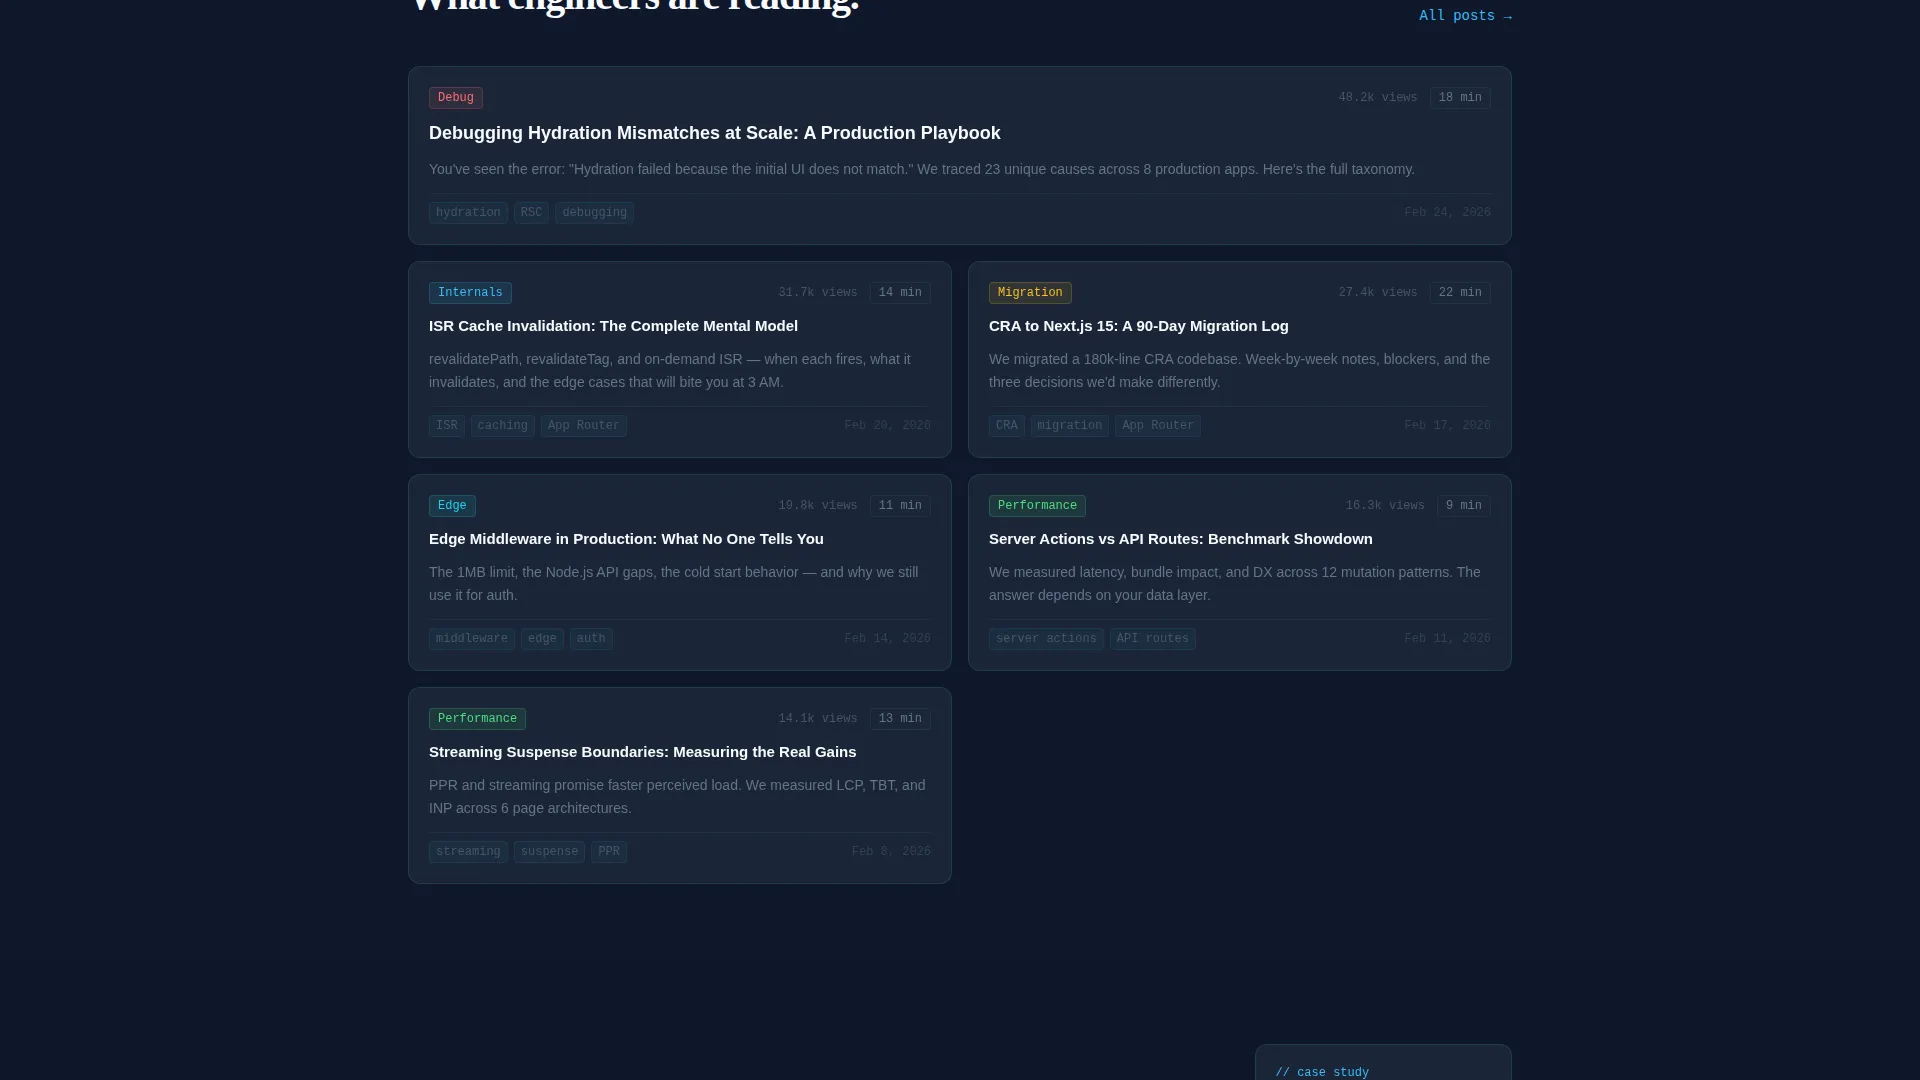Click the Feb 11, 2026 date
Viewport: 1920px width, 1080px height.
1447,639
